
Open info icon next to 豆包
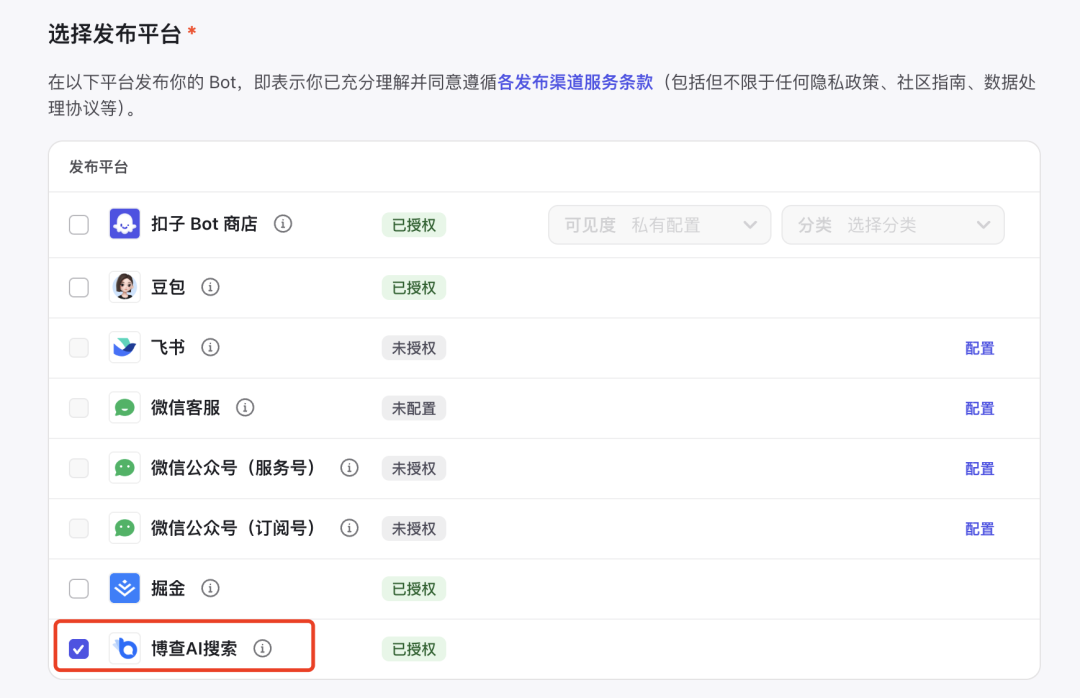210,287
